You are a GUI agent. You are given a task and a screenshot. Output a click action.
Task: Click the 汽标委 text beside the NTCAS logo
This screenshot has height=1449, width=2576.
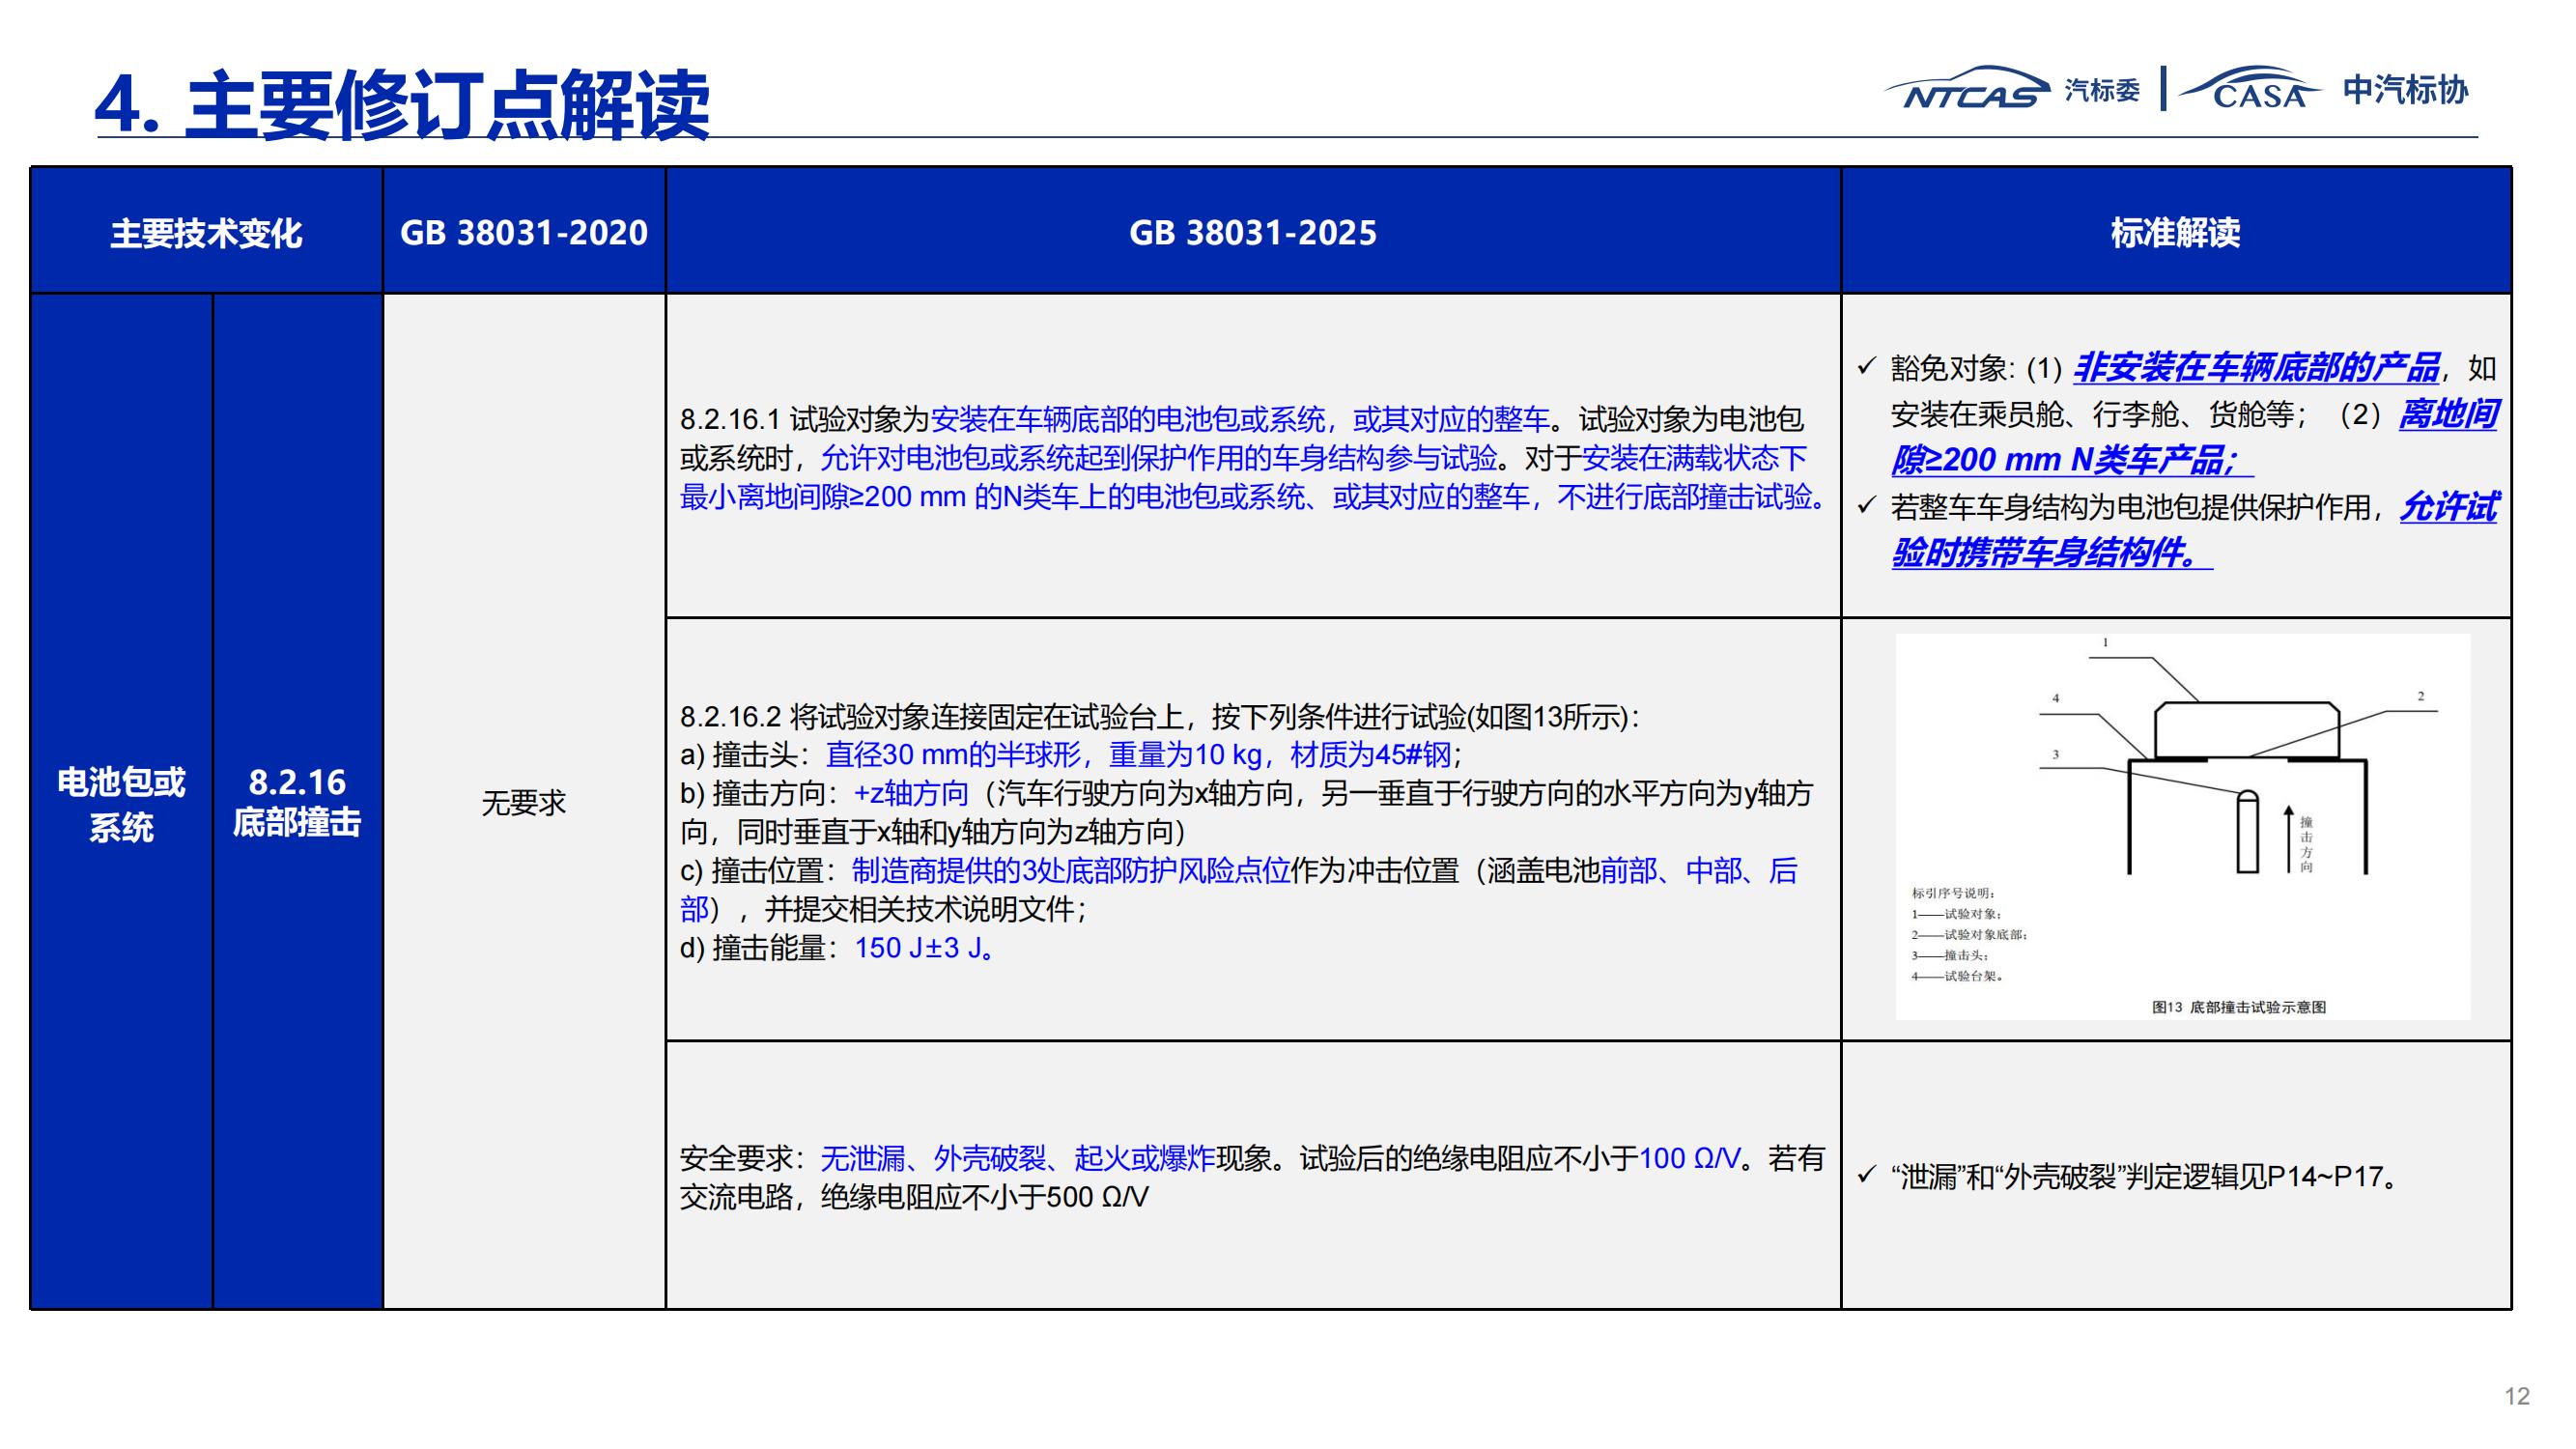[2102, 90]
